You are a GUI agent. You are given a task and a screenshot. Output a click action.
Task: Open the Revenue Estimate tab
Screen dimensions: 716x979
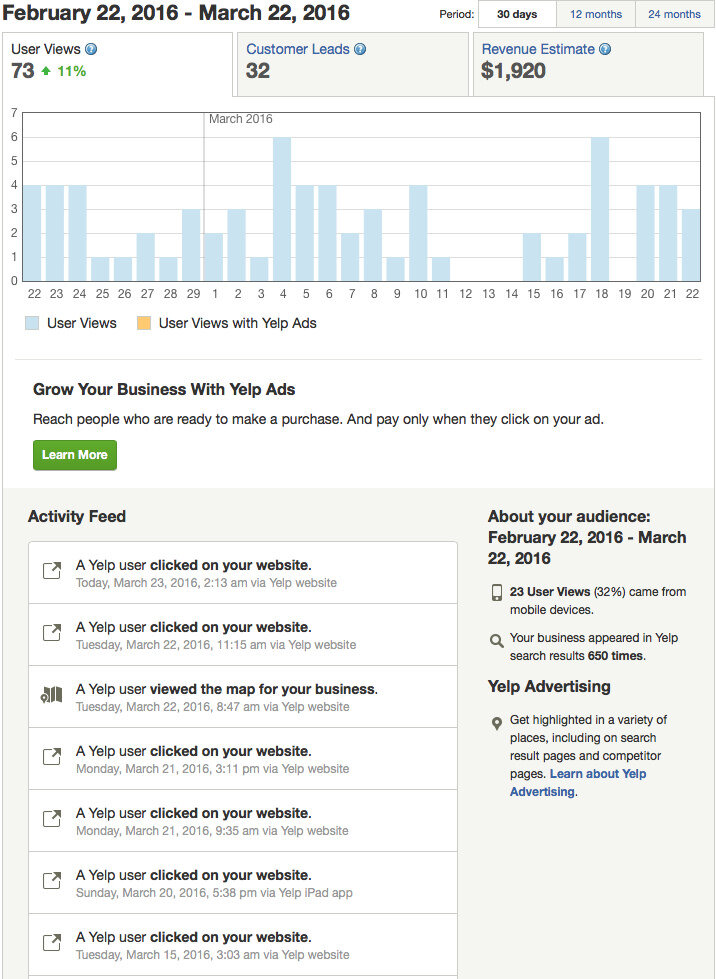(x=588, y=64)
